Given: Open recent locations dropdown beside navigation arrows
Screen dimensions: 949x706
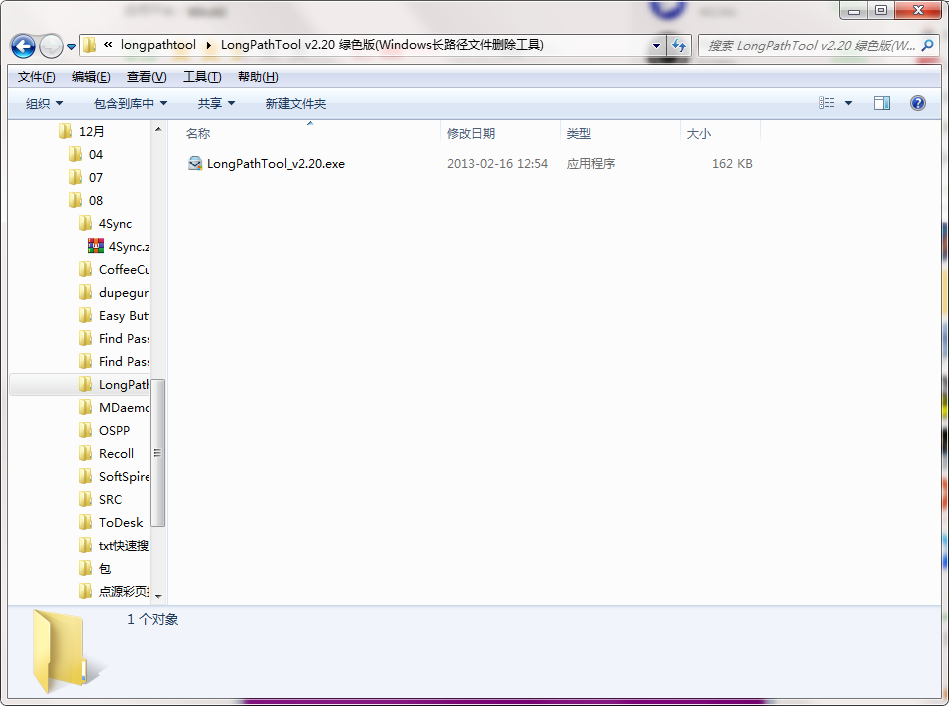Looking at the screenshot, I should click(x=71, y=47).
